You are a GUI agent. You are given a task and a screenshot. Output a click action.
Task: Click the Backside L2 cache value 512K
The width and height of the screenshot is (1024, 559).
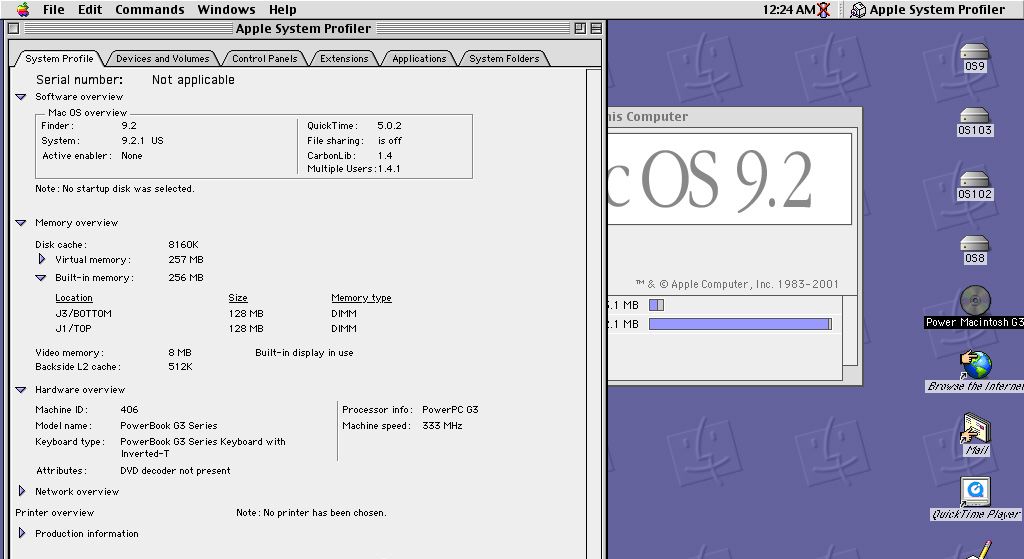click(x=180, y=367)
